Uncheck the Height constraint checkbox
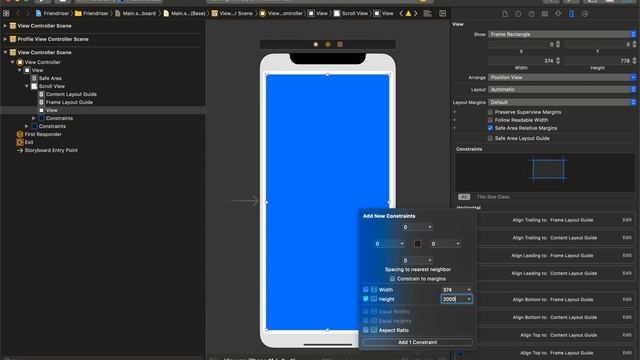This screenshot has height=360, width=640. [365, 299]
